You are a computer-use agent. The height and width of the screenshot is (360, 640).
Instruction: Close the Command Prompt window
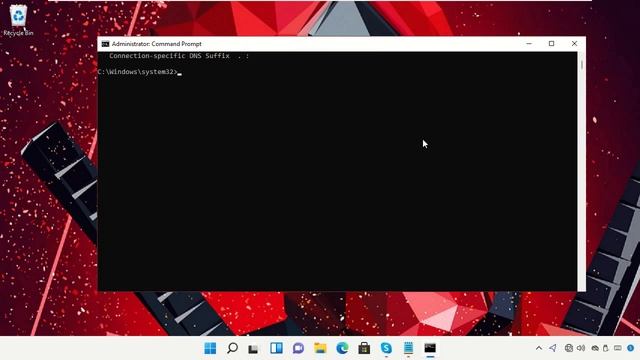pos(574,44)
